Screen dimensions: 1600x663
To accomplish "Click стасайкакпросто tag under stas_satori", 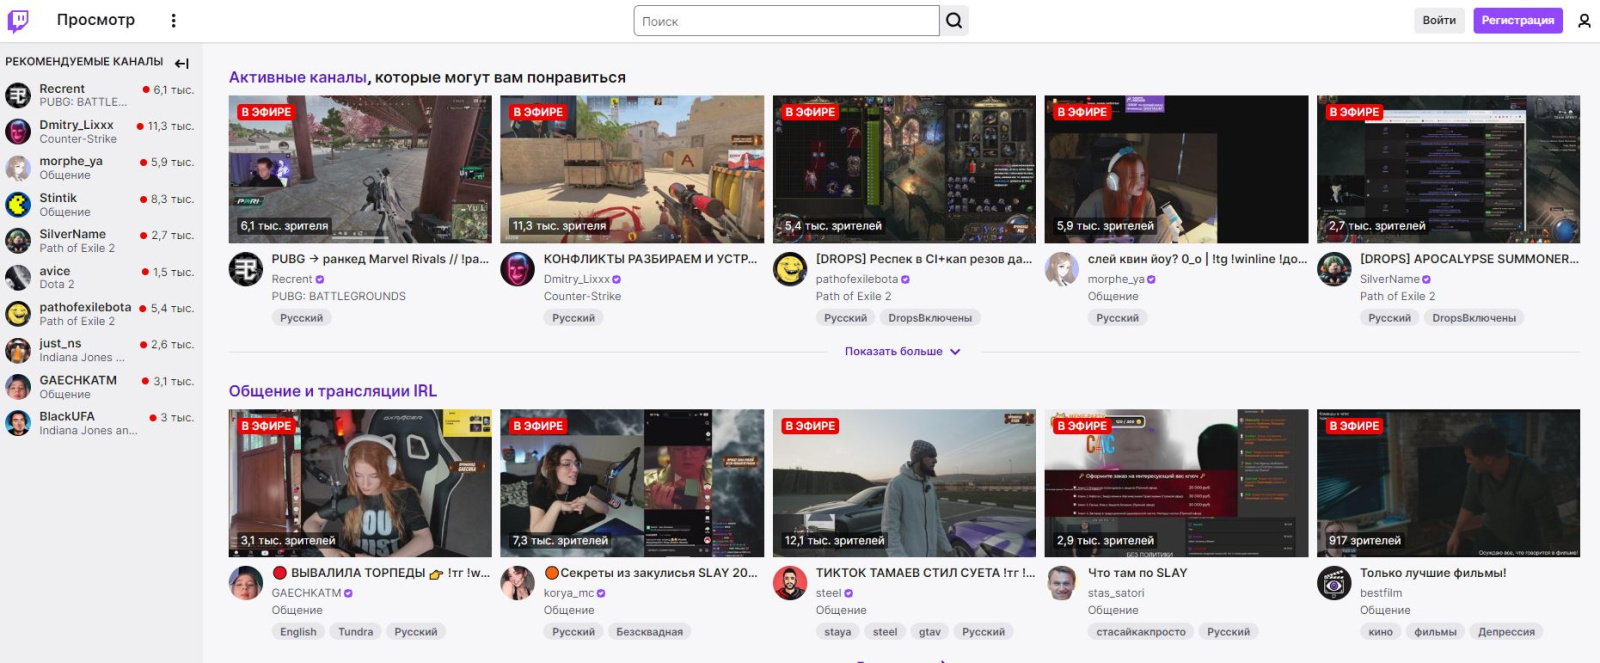I will (1141, 632).
